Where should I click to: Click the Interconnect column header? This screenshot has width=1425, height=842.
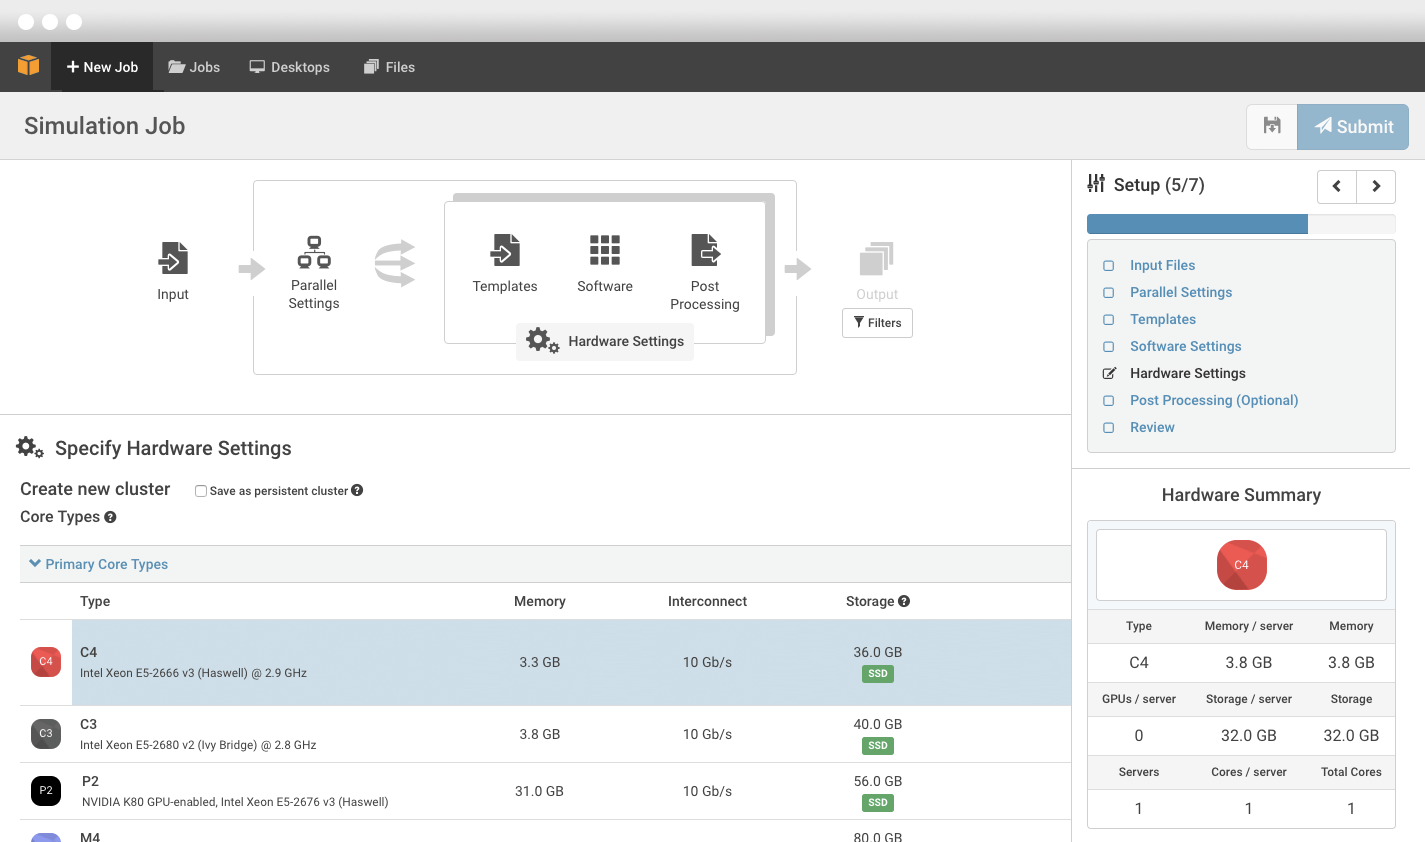coord(707,601)
